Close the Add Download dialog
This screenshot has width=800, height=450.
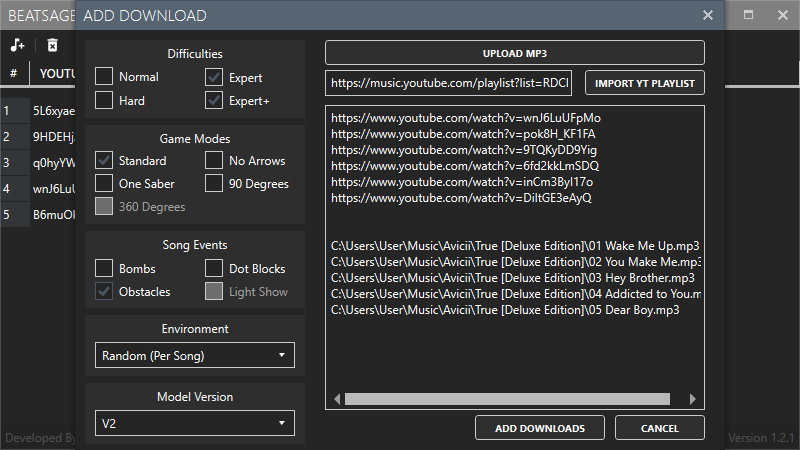click(x=708, y=15)
